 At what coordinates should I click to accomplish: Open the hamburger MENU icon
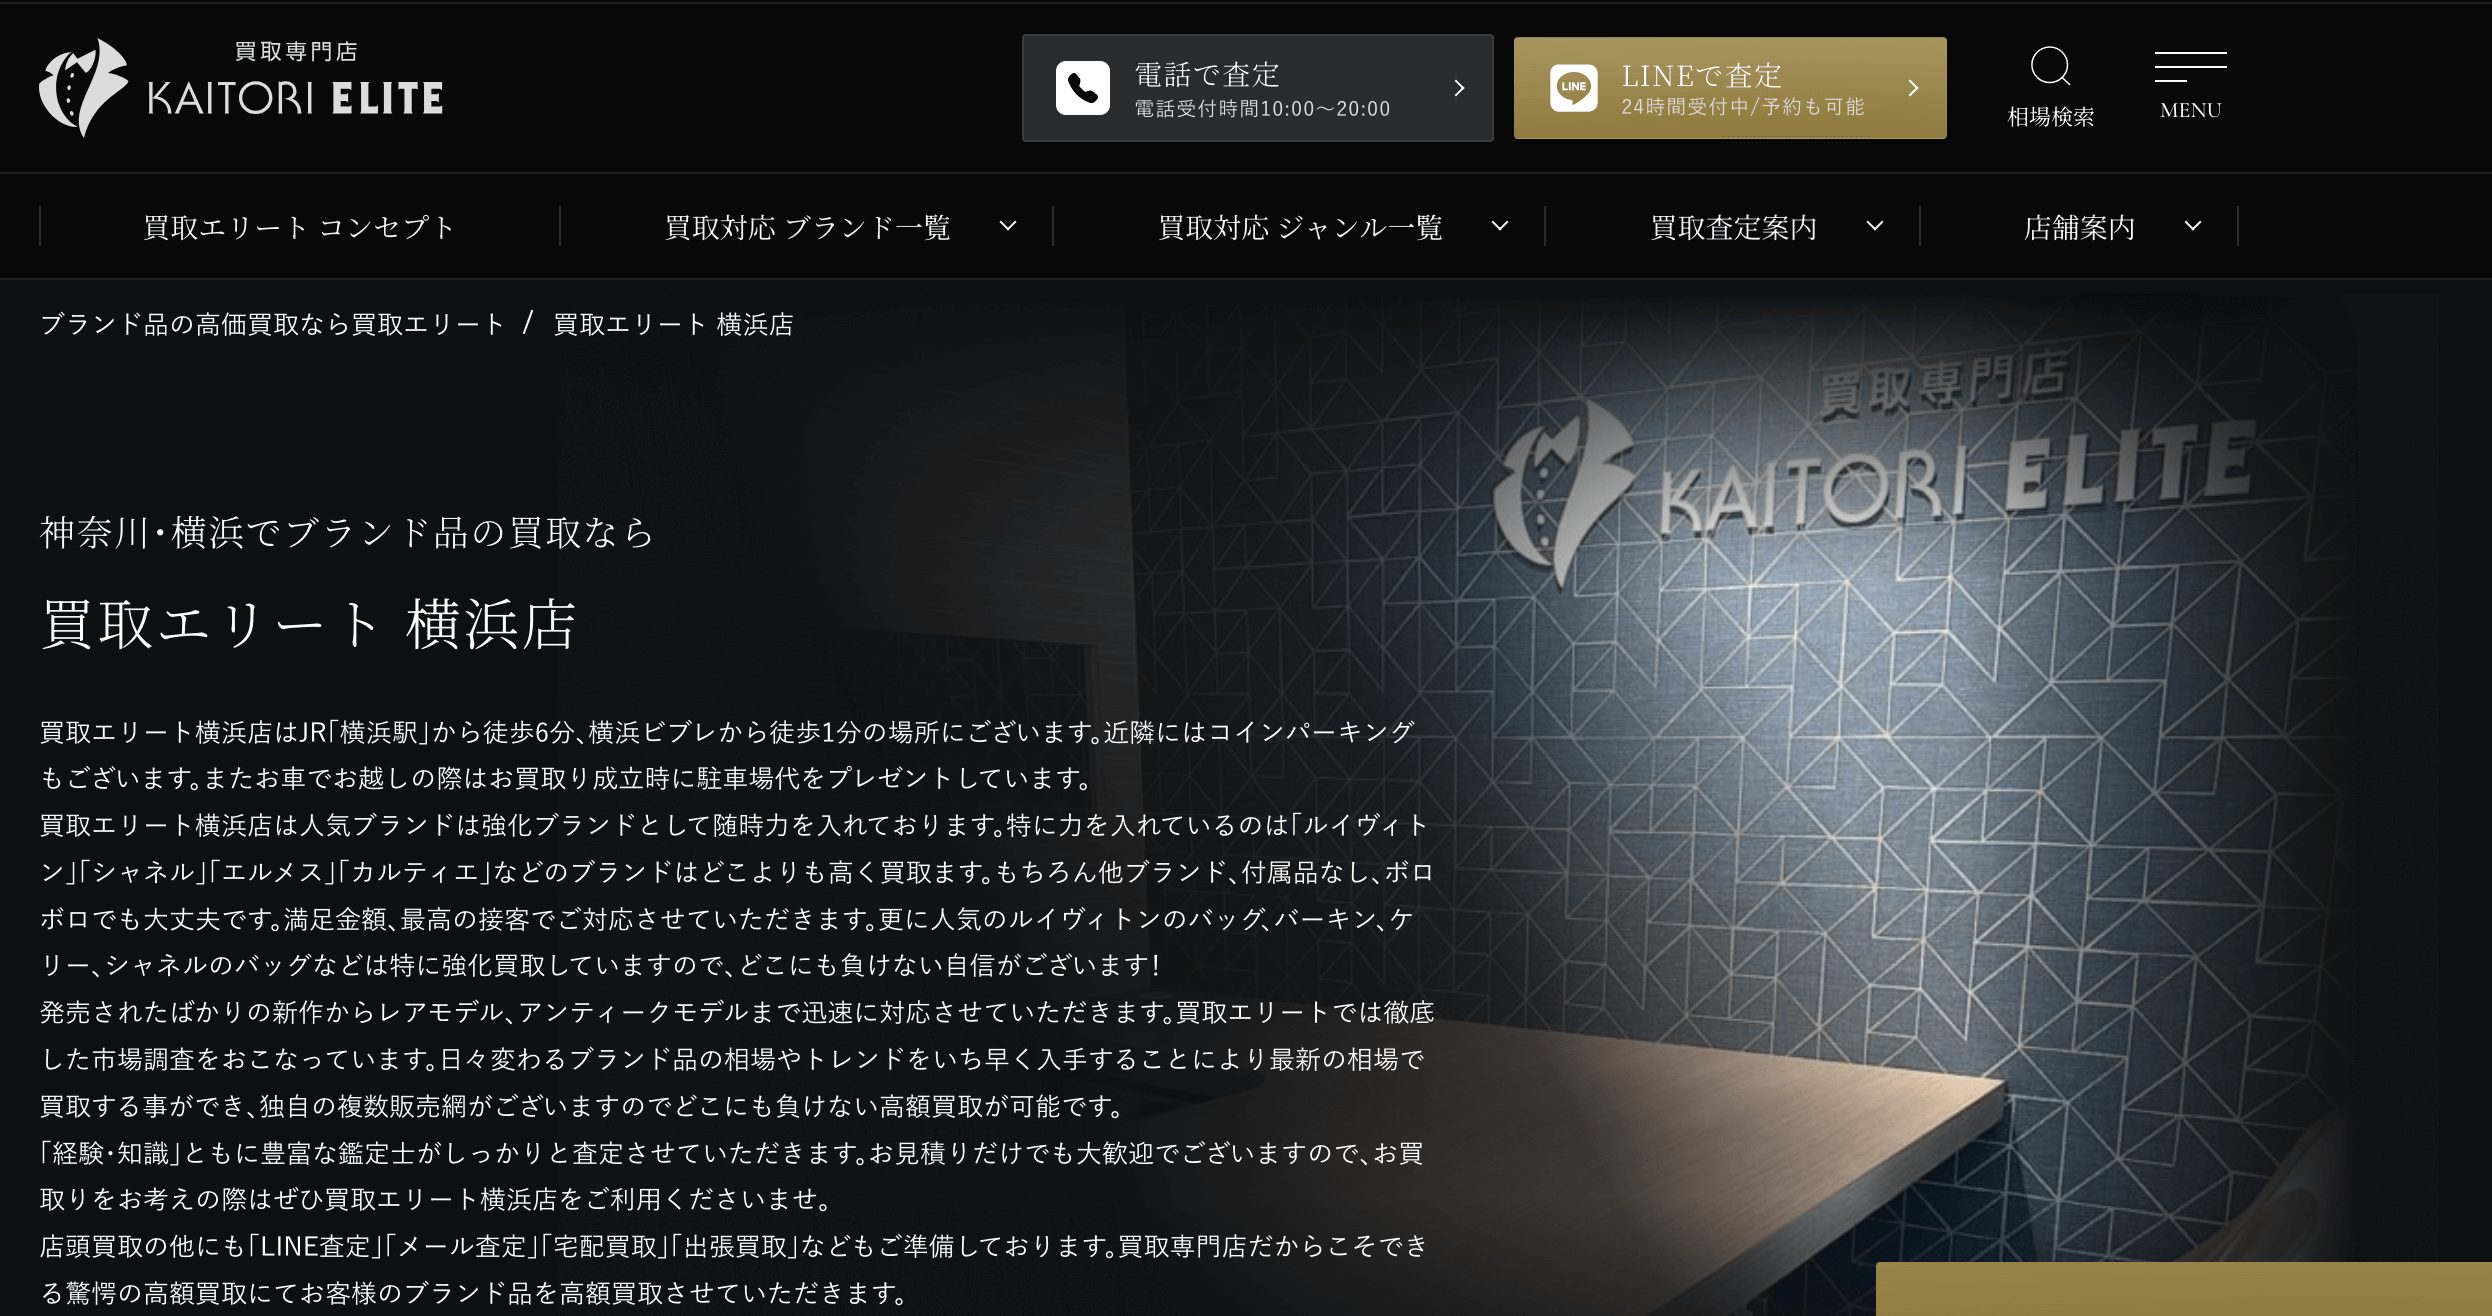pyautogui.click(x=2190, y=68)
